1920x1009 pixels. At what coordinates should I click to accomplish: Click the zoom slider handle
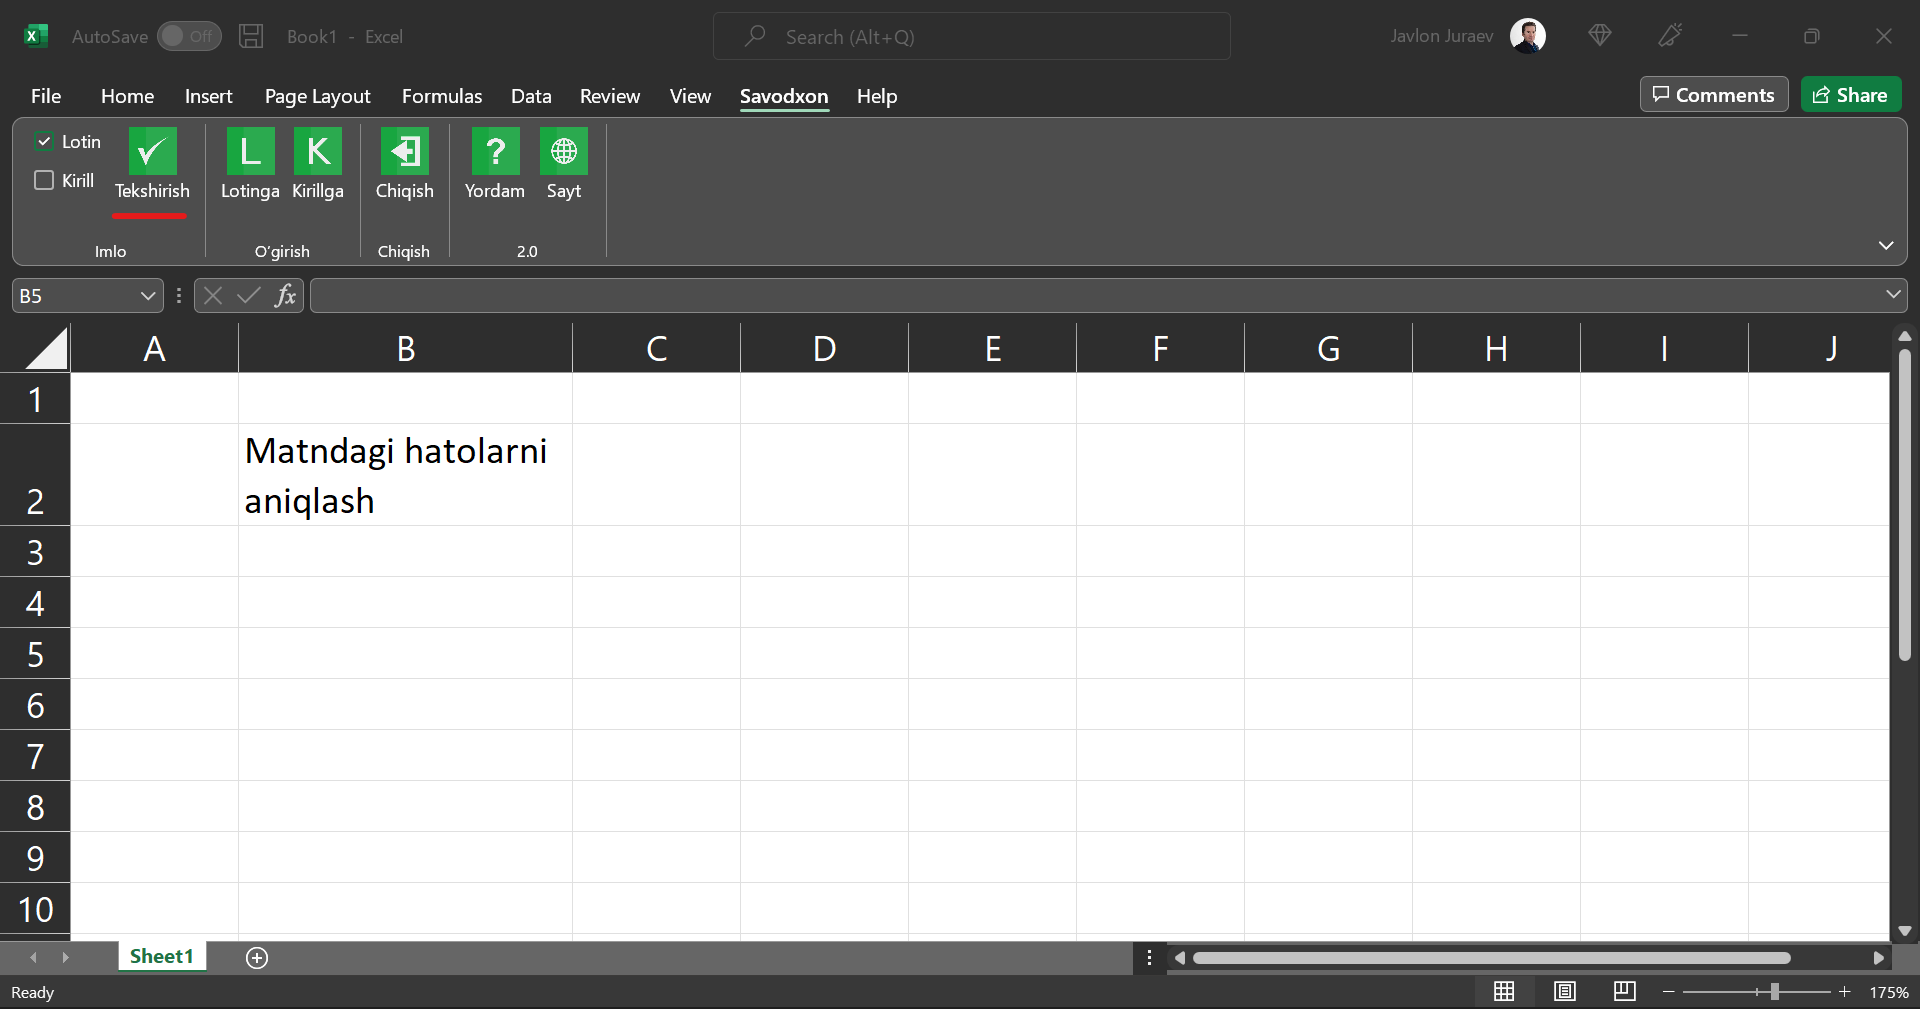click(1774, 992)
